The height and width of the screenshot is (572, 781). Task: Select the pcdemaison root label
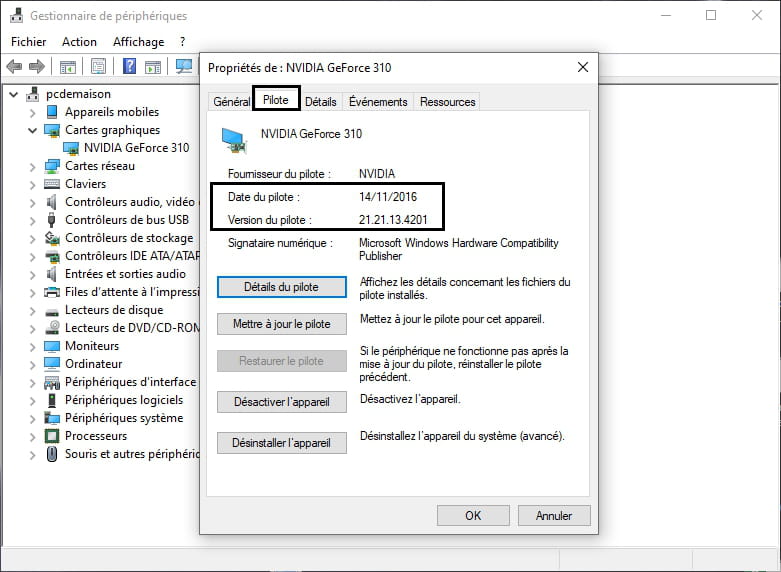point(78,94)
